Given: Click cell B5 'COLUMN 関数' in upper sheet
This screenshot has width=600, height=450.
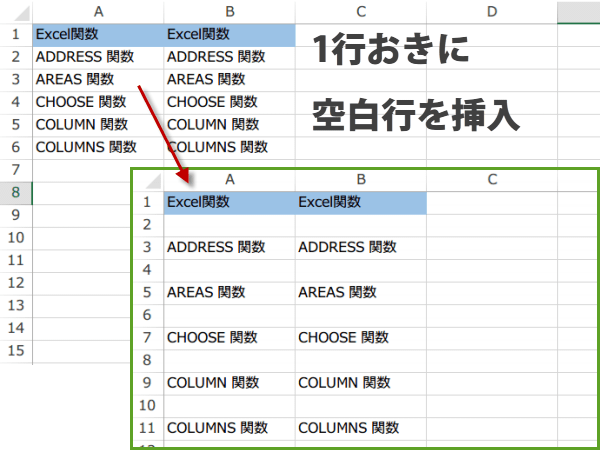Looking at the screenshot, I should (230, 126).
